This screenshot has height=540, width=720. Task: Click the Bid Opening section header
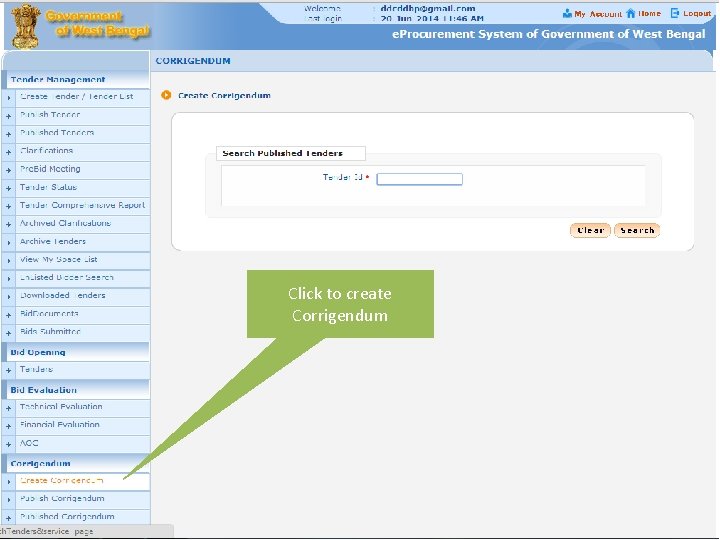[x=38, y=352]
